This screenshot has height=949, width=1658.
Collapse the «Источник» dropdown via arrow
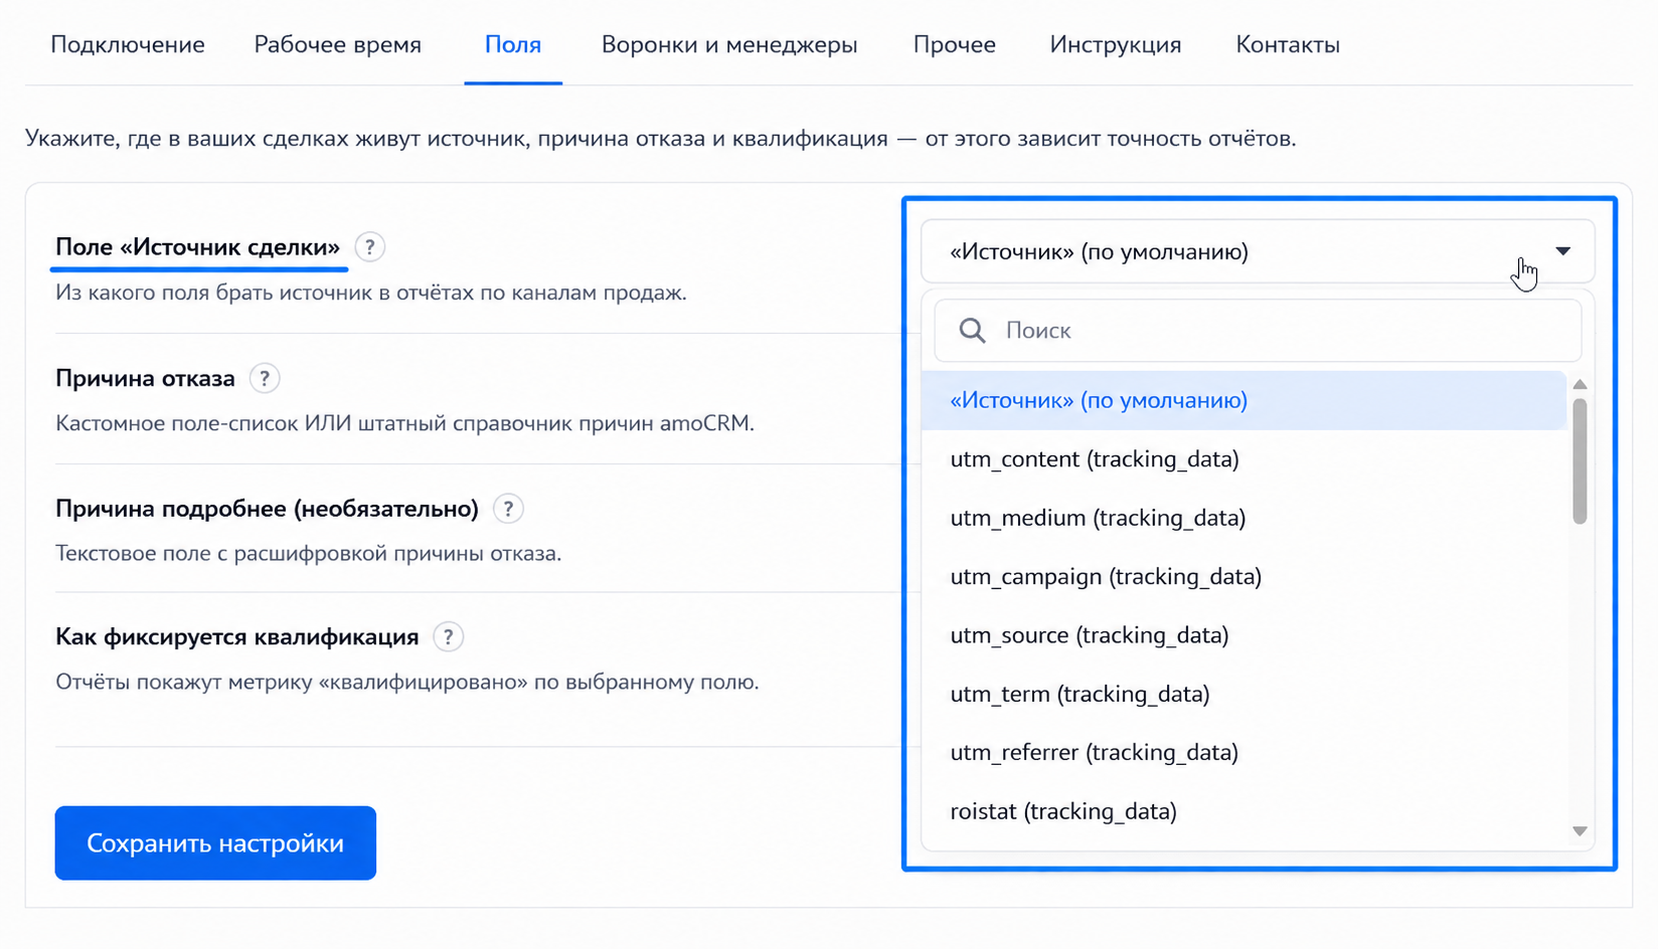(1563, 251)
